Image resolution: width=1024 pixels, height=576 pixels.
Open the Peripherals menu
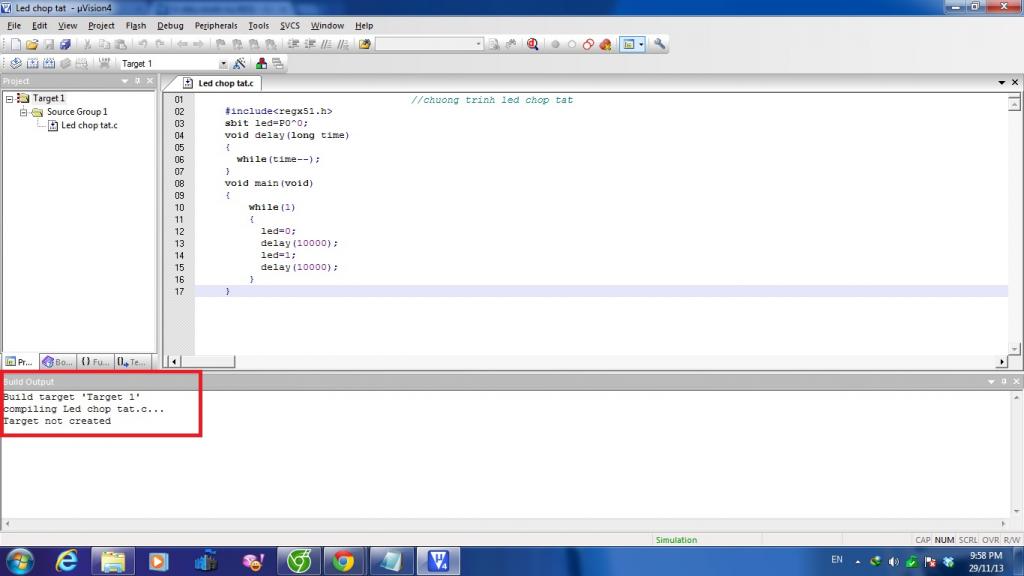tap(216, 26)
